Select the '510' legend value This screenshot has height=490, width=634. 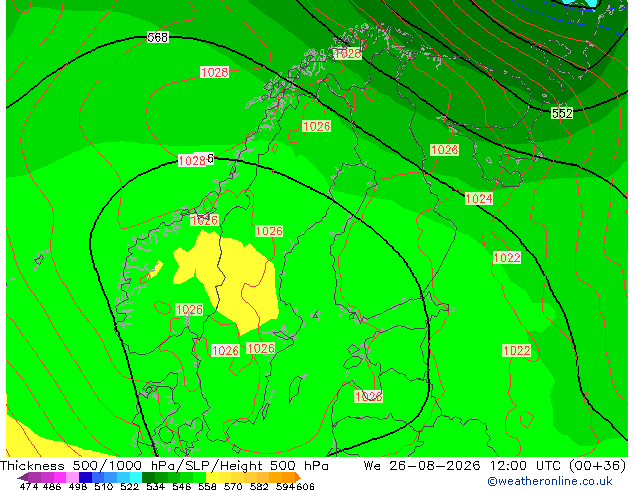click(x=104, y=486)
